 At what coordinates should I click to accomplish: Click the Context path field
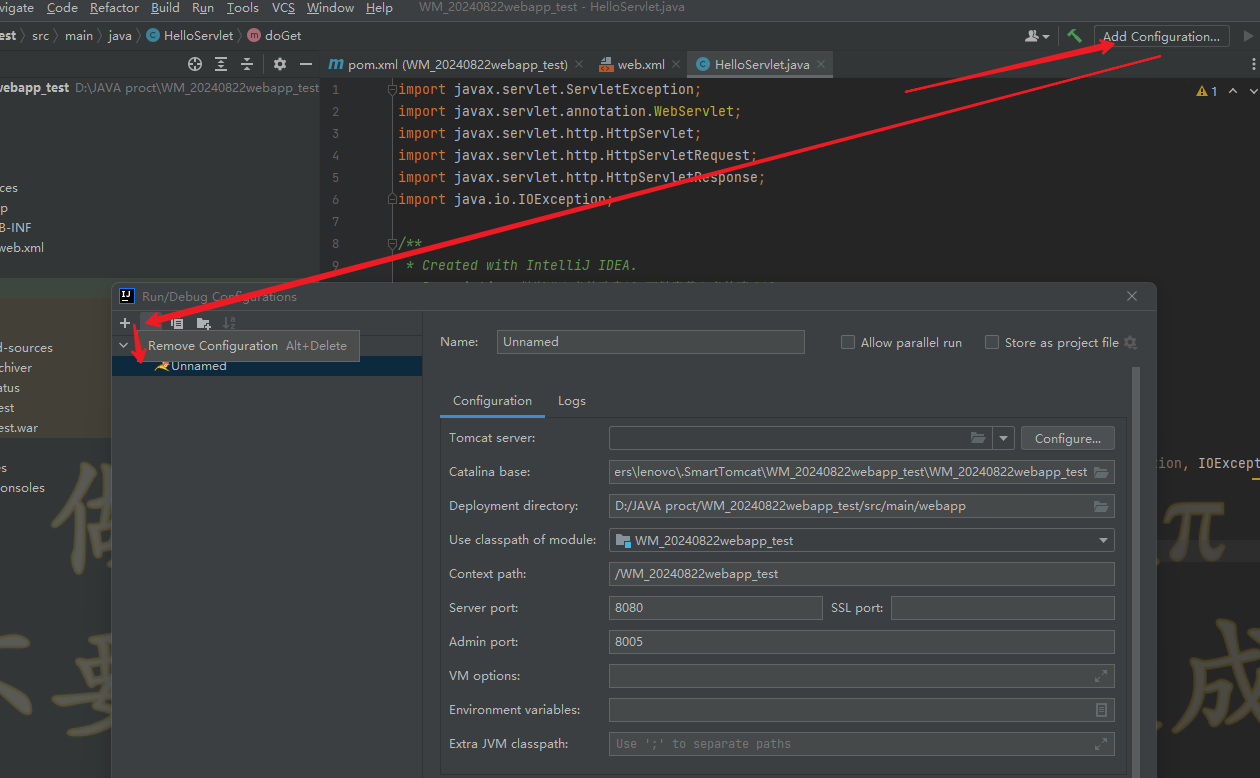[861, 574]
